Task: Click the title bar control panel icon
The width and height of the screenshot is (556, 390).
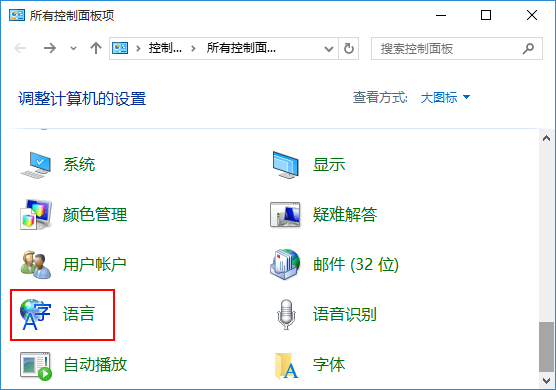Action: (x=17, y=16)
